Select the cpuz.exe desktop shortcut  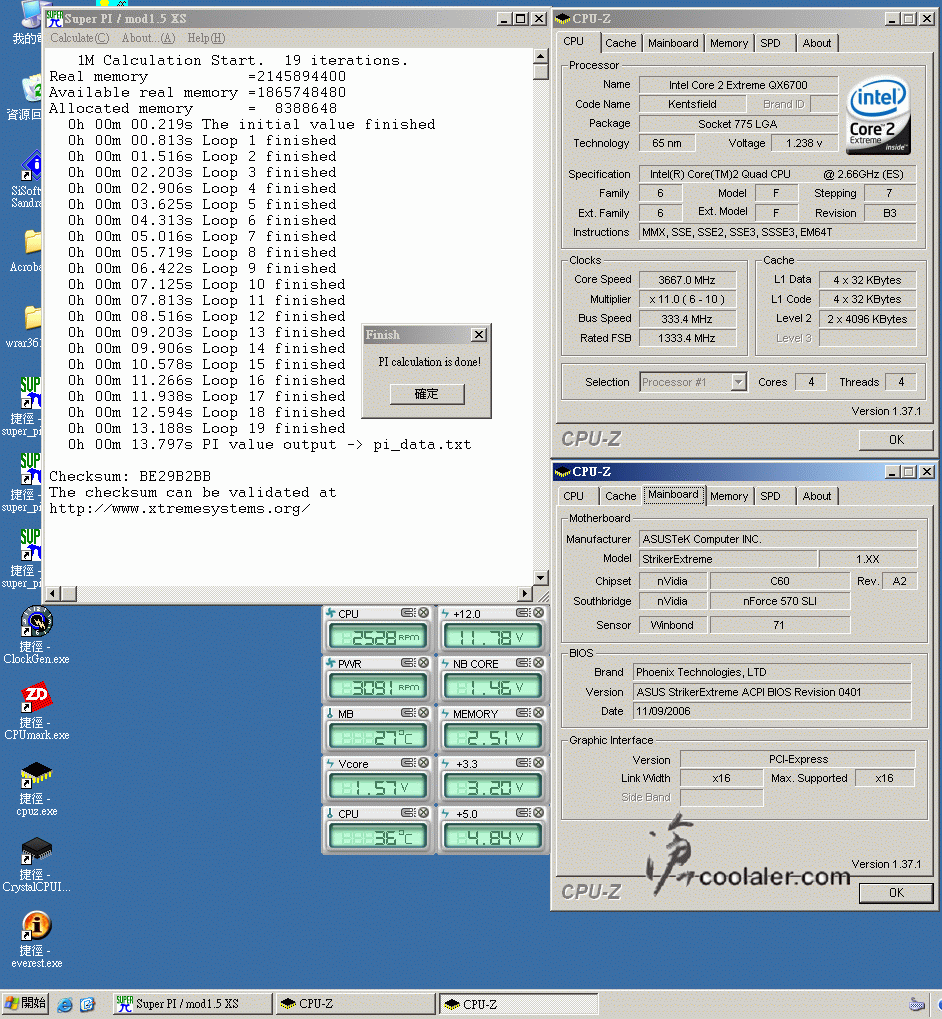point(36,788)
